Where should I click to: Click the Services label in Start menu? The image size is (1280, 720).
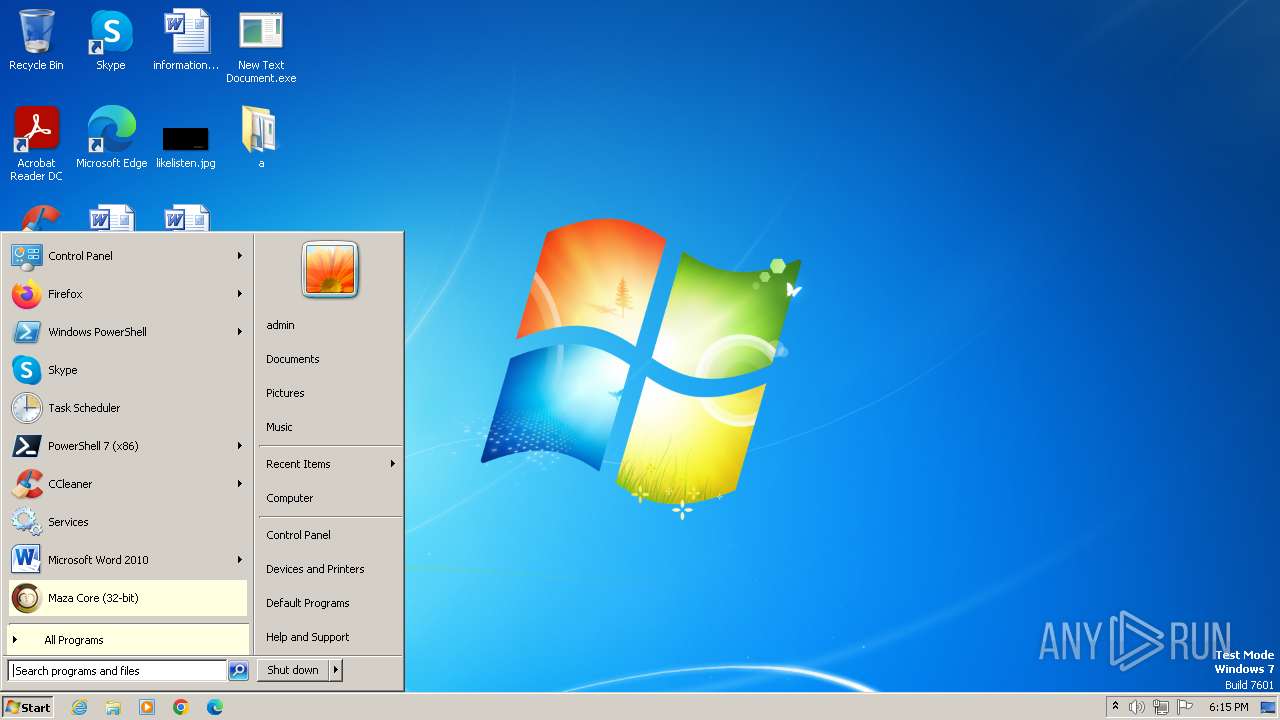tap(68, 522)
